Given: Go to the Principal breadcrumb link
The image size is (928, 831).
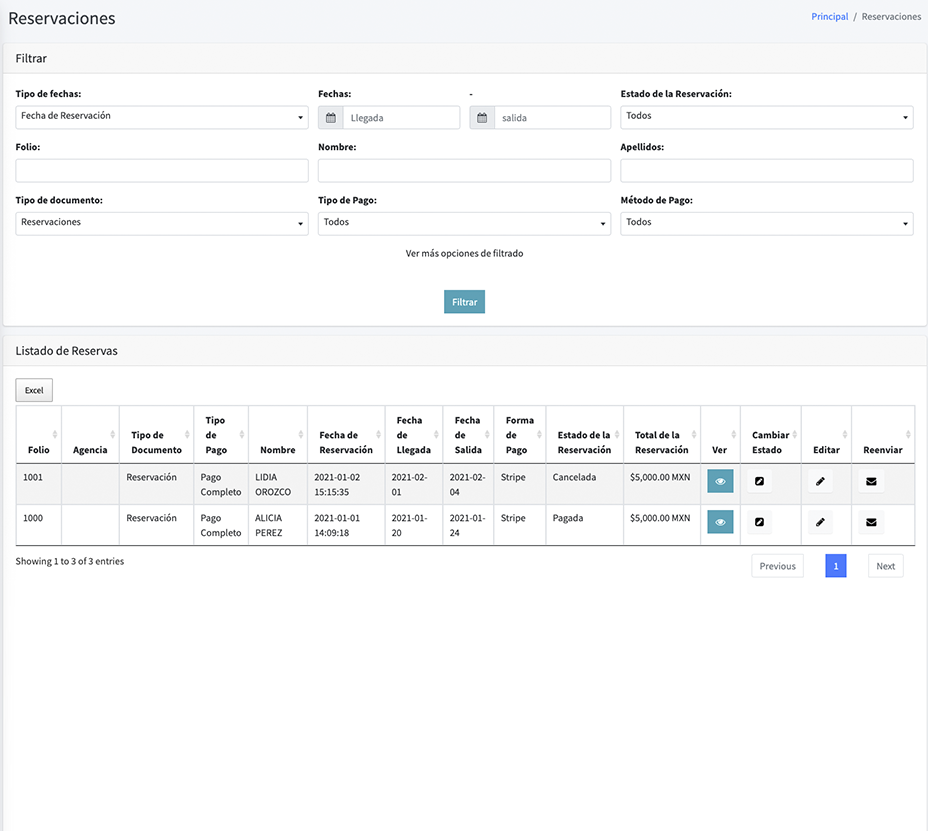Looking at the screenshot, I should [829, 17].
